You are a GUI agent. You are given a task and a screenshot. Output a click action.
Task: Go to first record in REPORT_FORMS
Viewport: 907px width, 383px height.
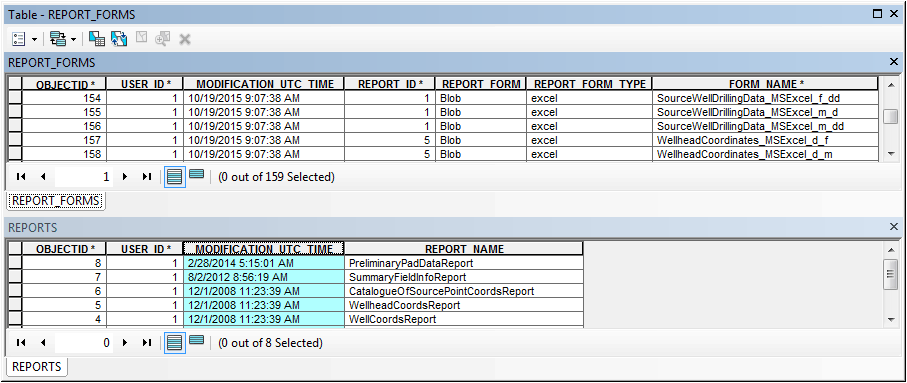click(21, 177)
